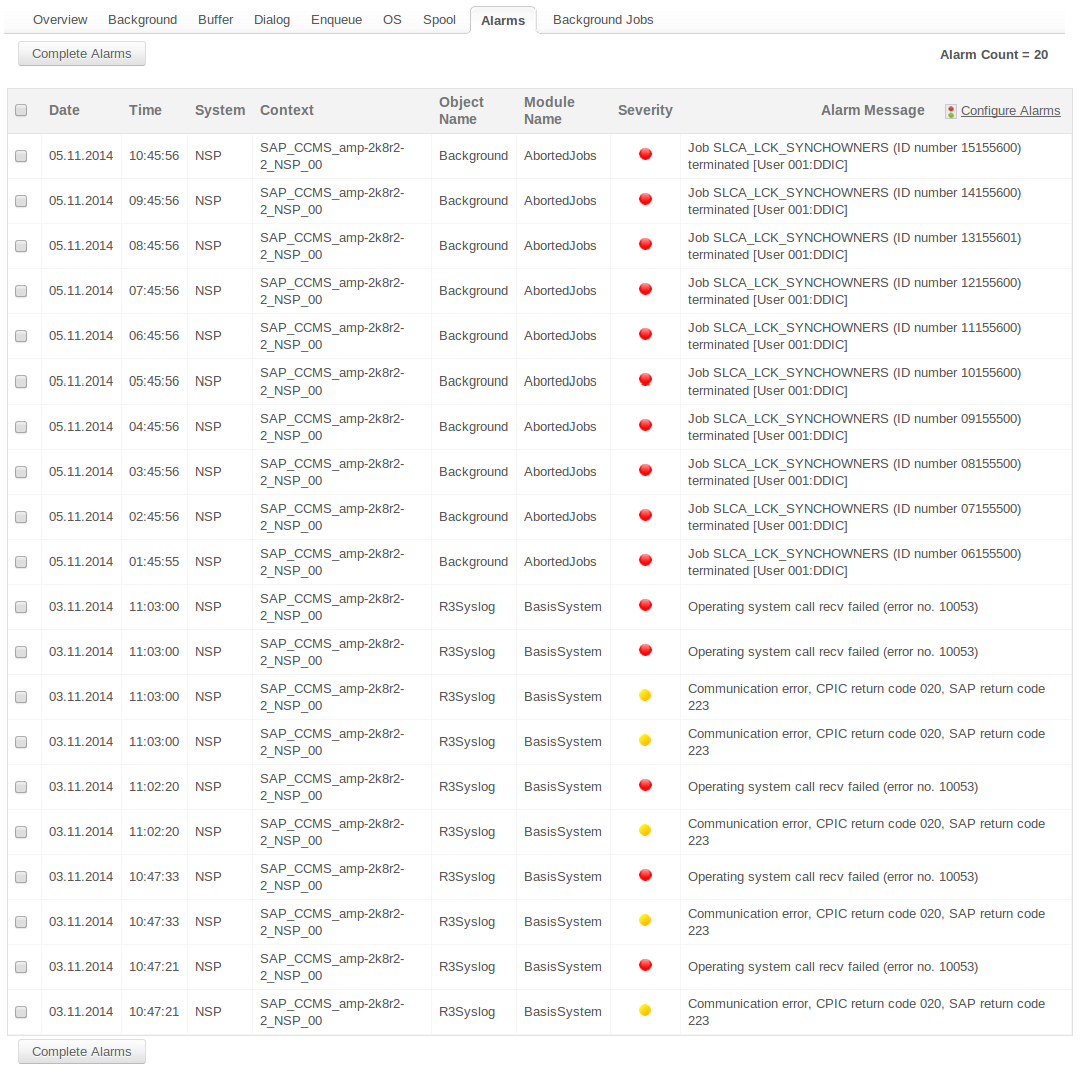Click red severity icon for 10:45:56 alarm
Screen dimensions: 1080x1069
645,154
